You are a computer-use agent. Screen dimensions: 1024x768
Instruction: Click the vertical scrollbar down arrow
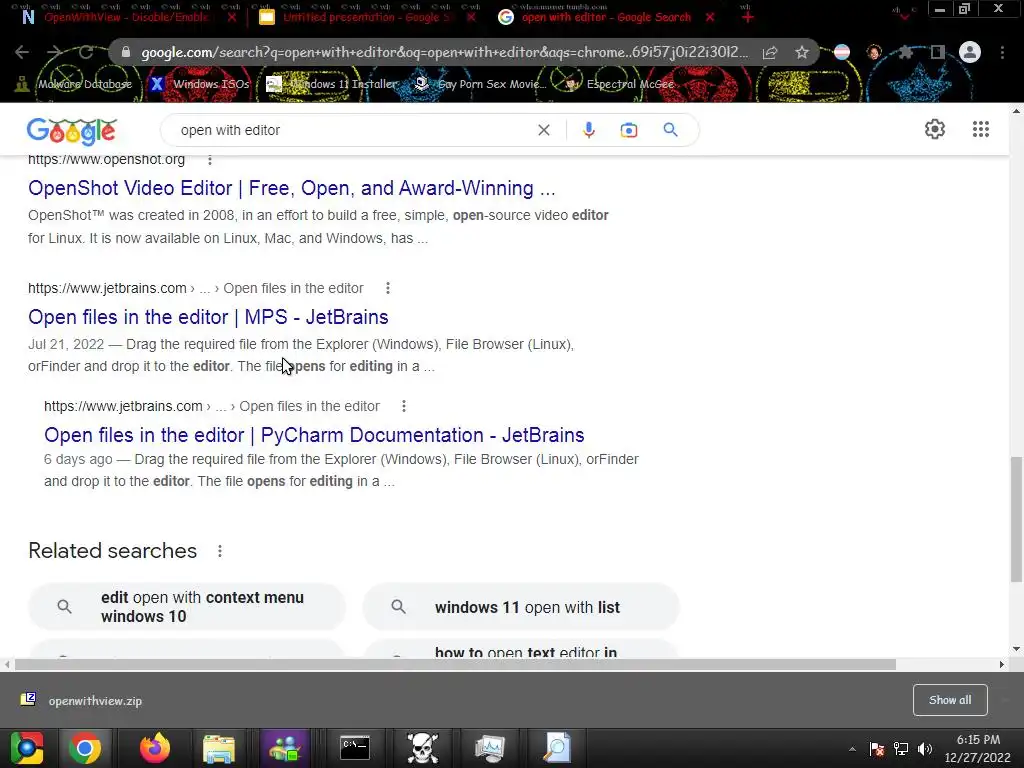[1016, 649]
